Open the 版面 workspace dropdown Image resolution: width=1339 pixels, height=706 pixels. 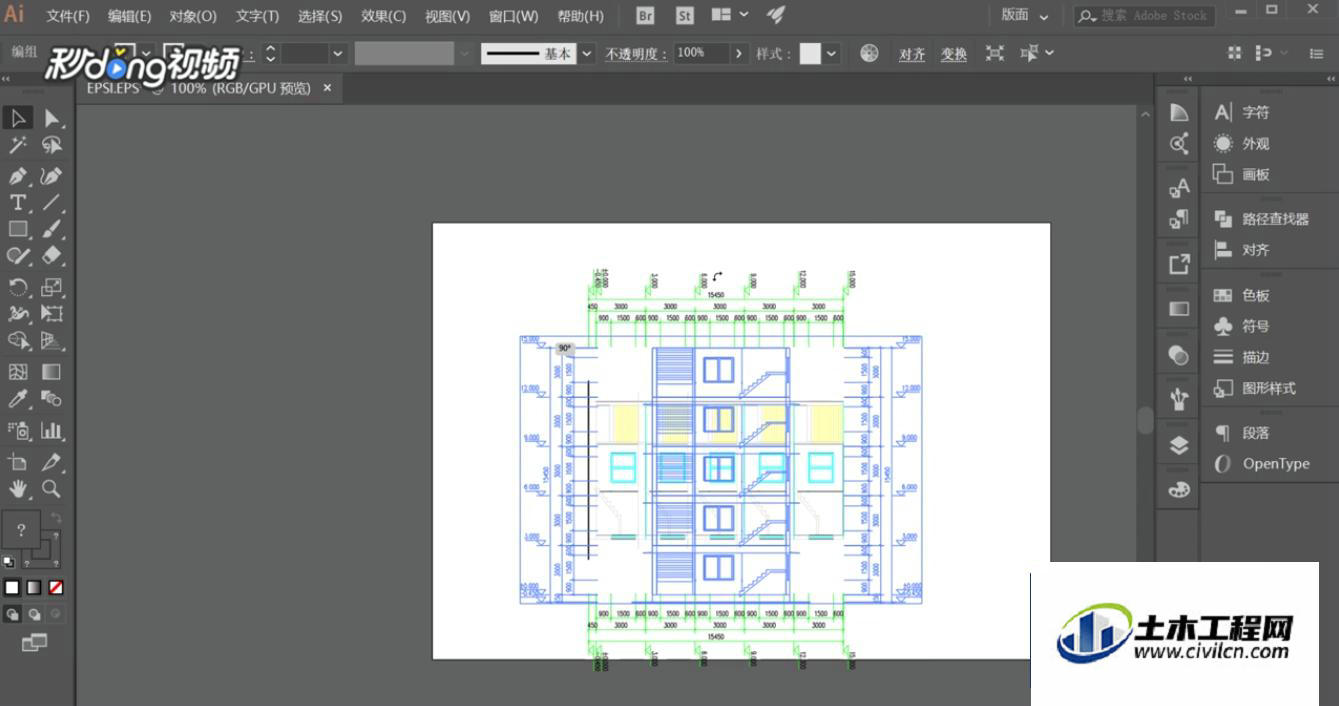(x=1025, y=15)
